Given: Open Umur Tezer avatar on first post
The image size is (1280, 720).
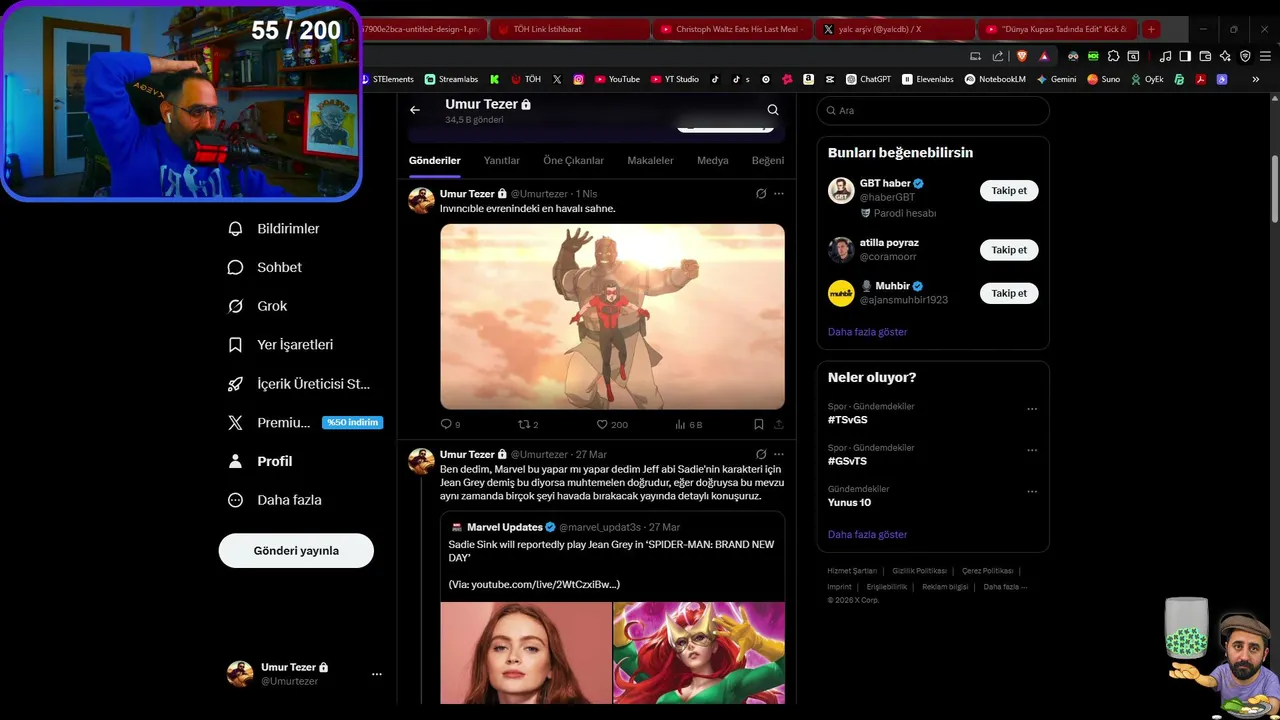Looking at the screenshot, I should point(421,200).
